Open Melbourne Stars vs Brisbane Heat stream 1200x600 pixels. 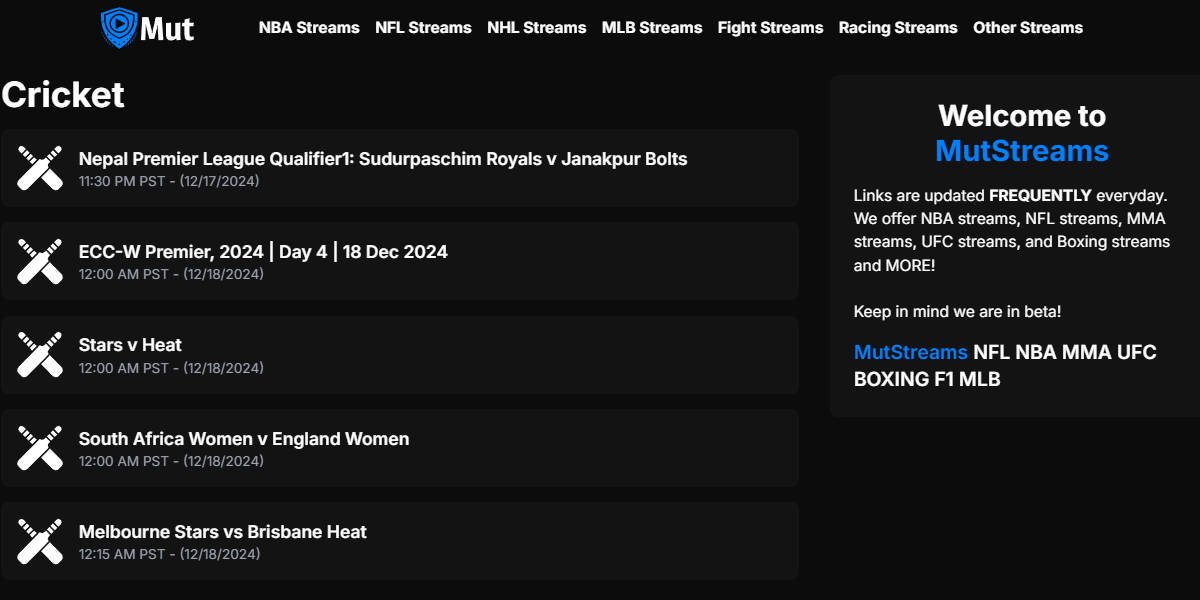tap(223, 532)
